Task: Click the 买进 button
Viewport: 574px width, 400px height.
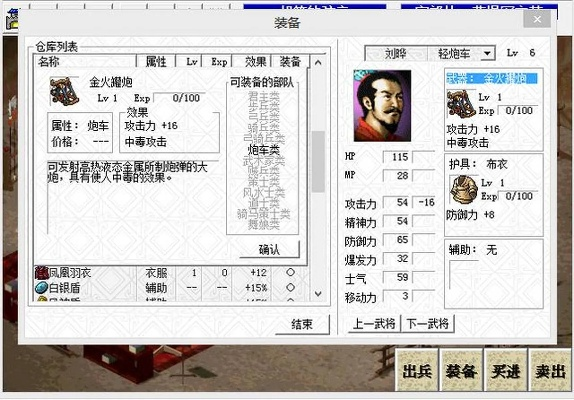Action: coord(506,370)
